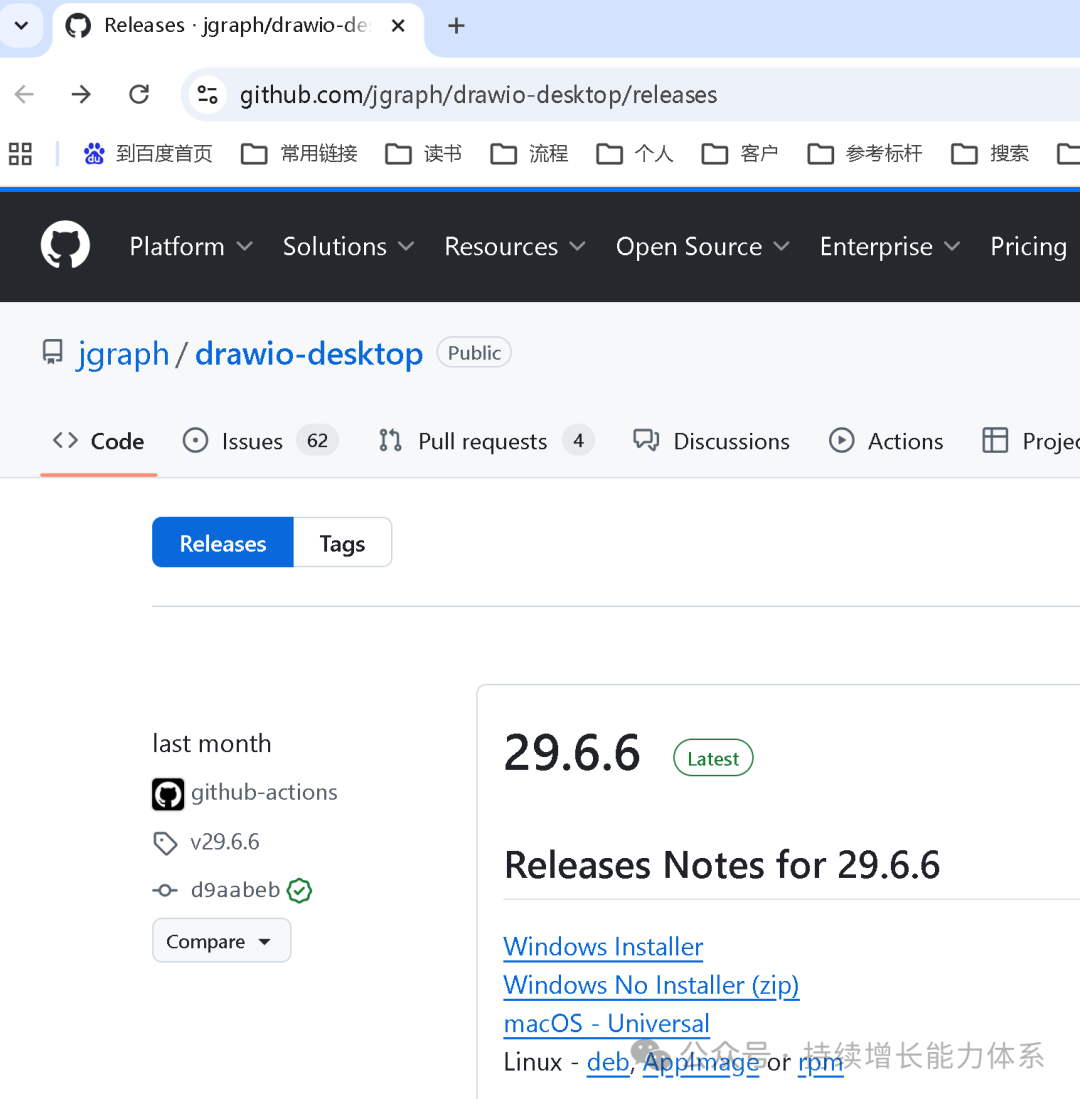Expand the Solutions navigation menu
1080x1099 pixels.
347,247
